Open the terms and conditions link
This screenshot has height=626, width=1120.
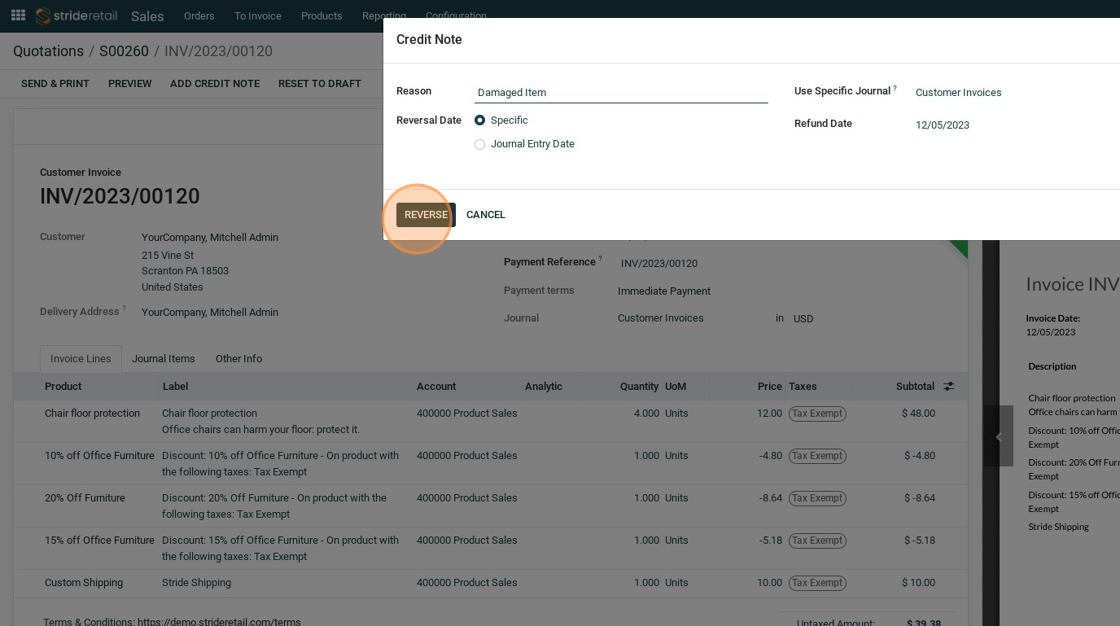coord(219,622)
